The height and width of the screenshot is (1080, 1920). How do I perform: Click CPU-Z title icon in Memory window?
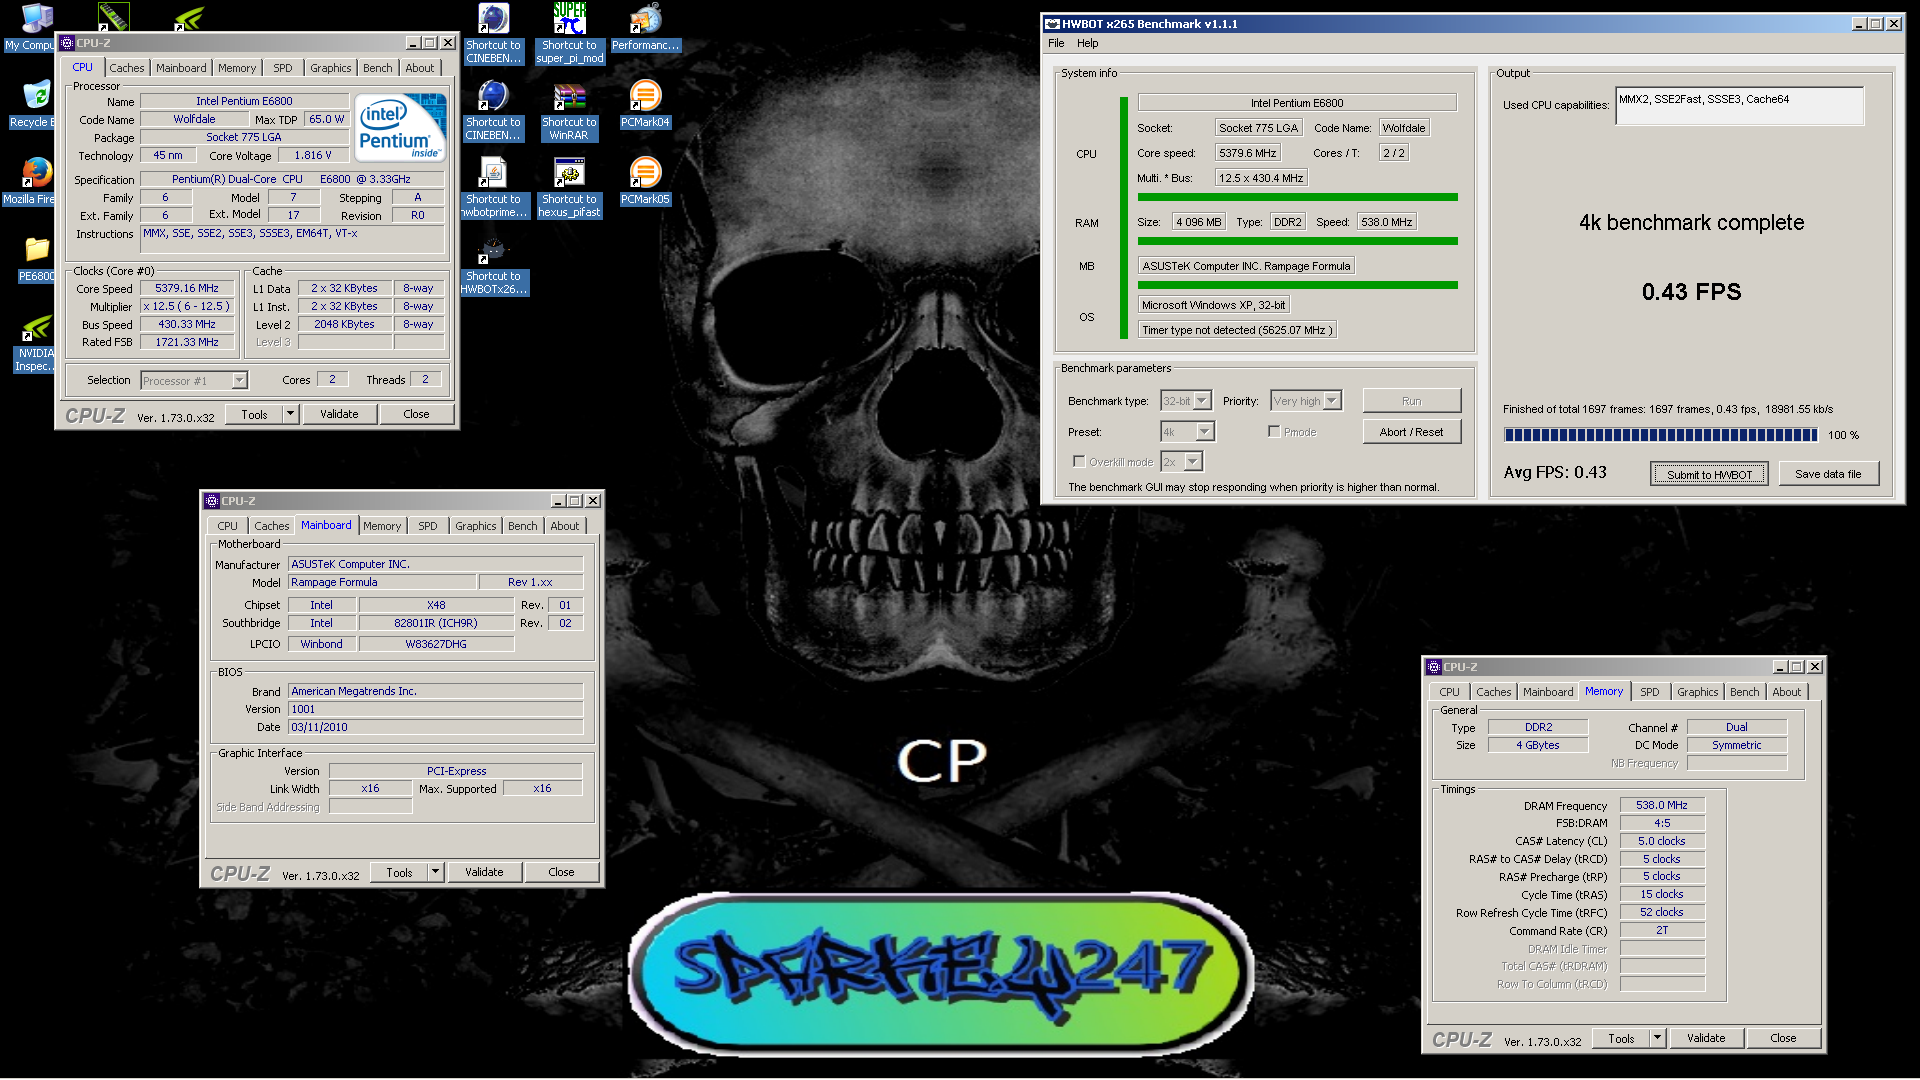point(1434,667)
